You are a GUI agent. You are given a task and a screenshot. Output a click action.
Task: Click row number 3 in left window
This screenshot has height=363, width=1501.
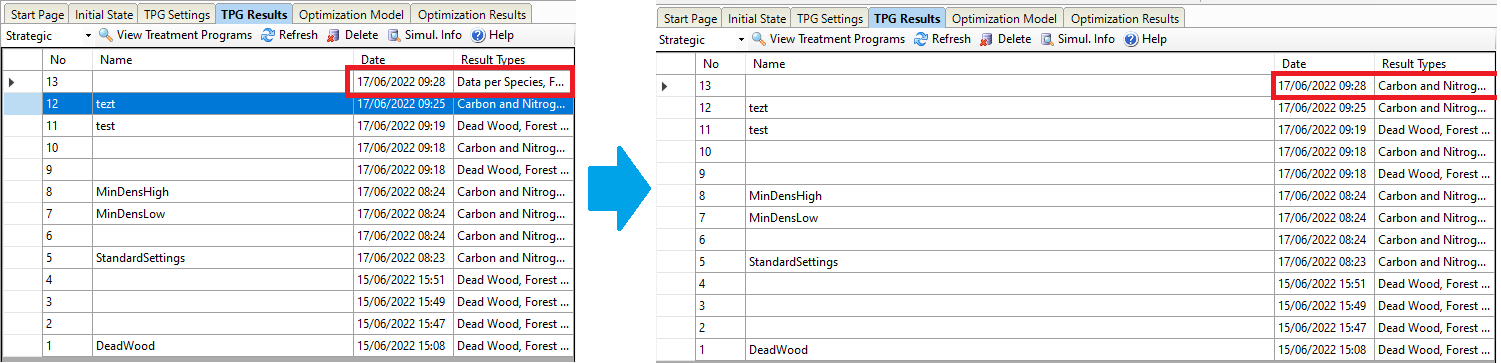tap(67, 301)
